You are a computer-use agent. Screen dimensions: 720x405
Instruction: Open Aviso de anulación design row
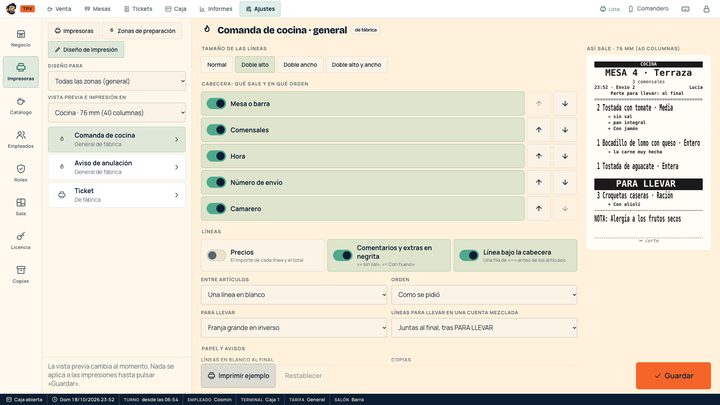click(117, 167)
